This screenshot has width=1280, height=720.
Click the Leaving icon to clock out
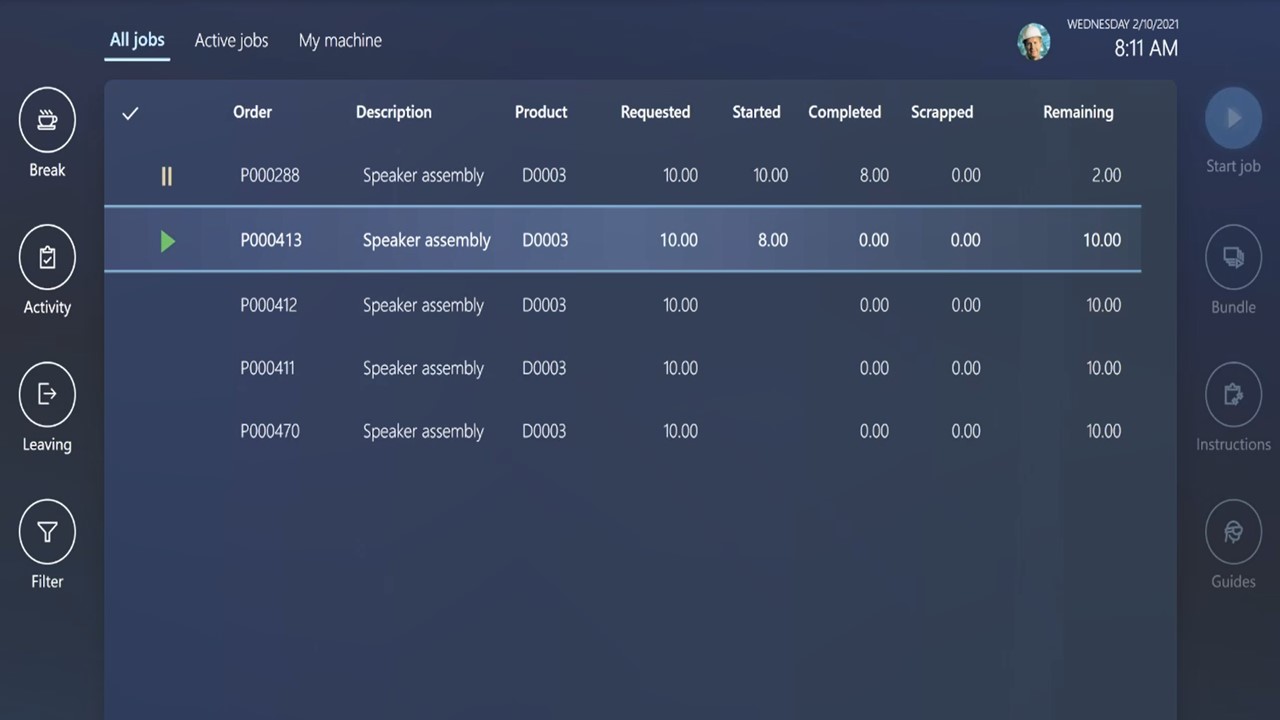(x=47, y=394)
